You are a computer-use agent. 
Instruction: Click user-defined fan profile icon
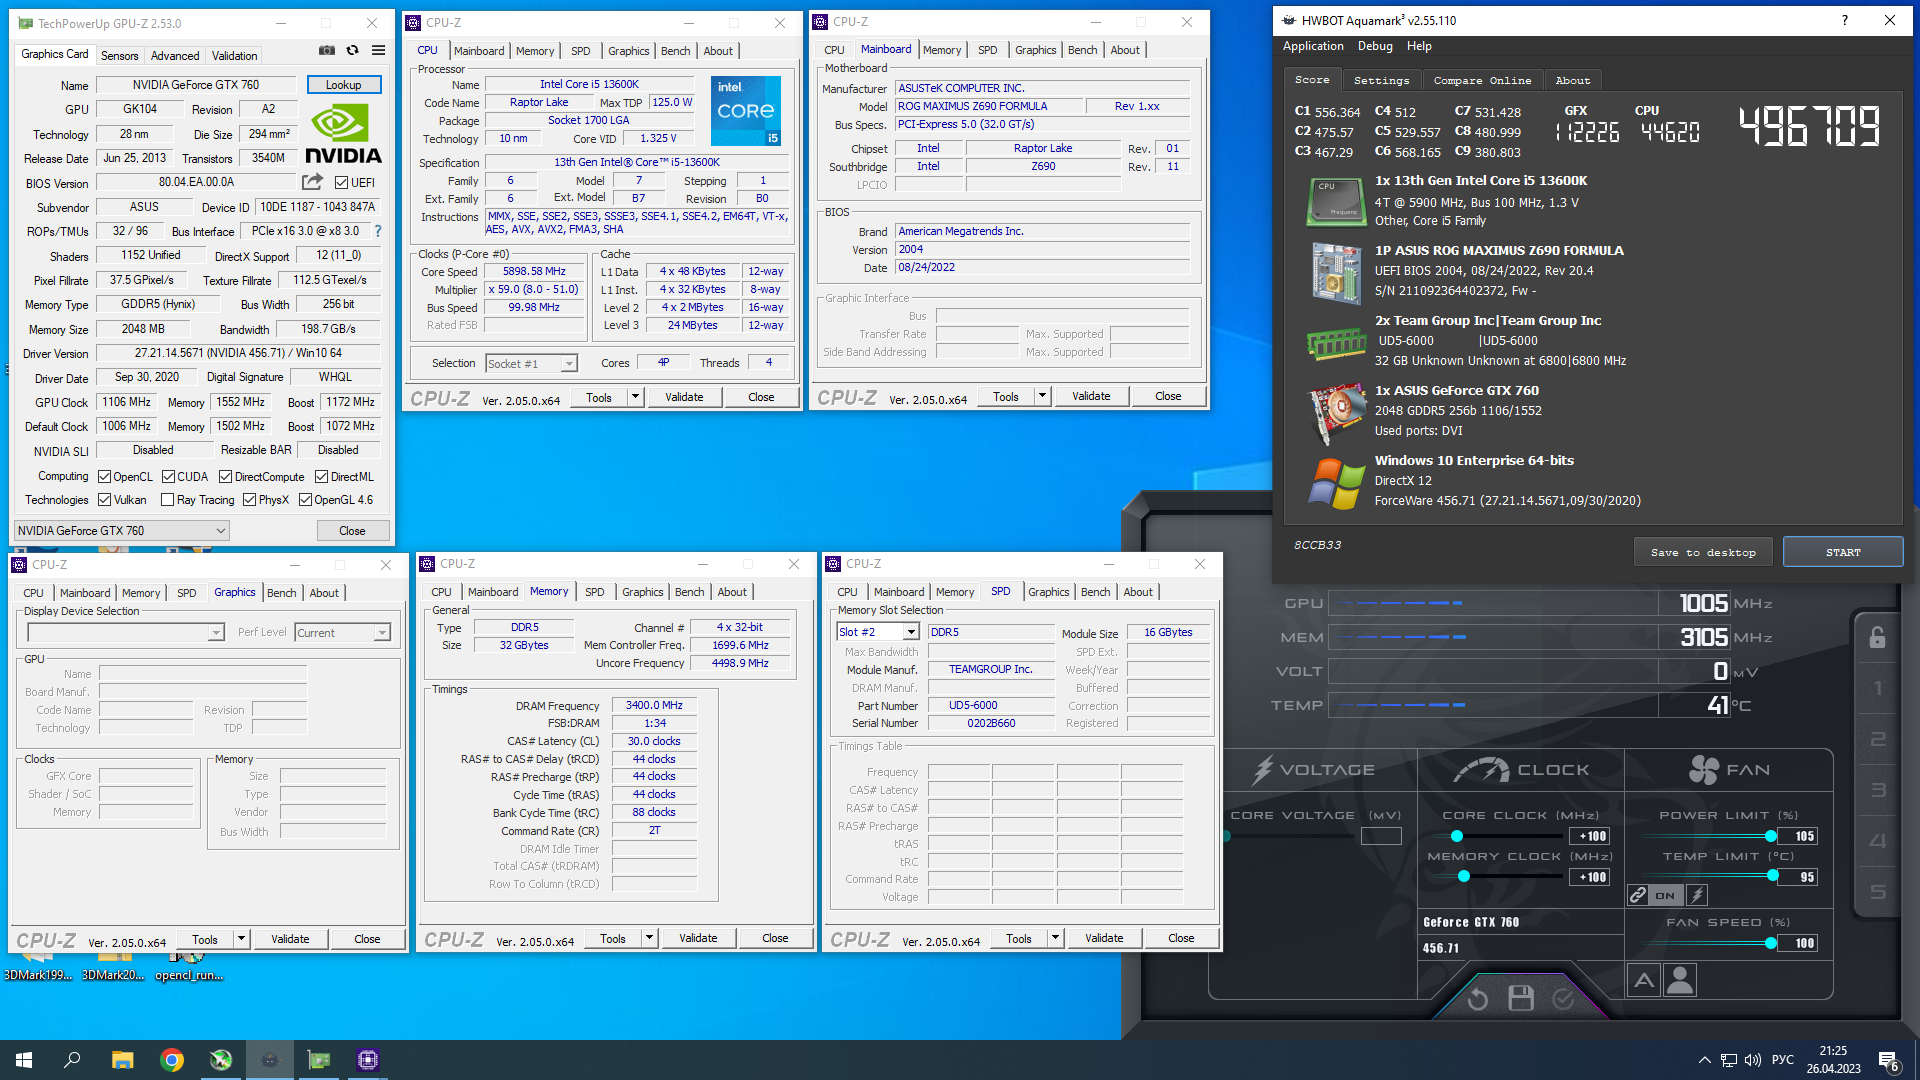point(1680,980)
